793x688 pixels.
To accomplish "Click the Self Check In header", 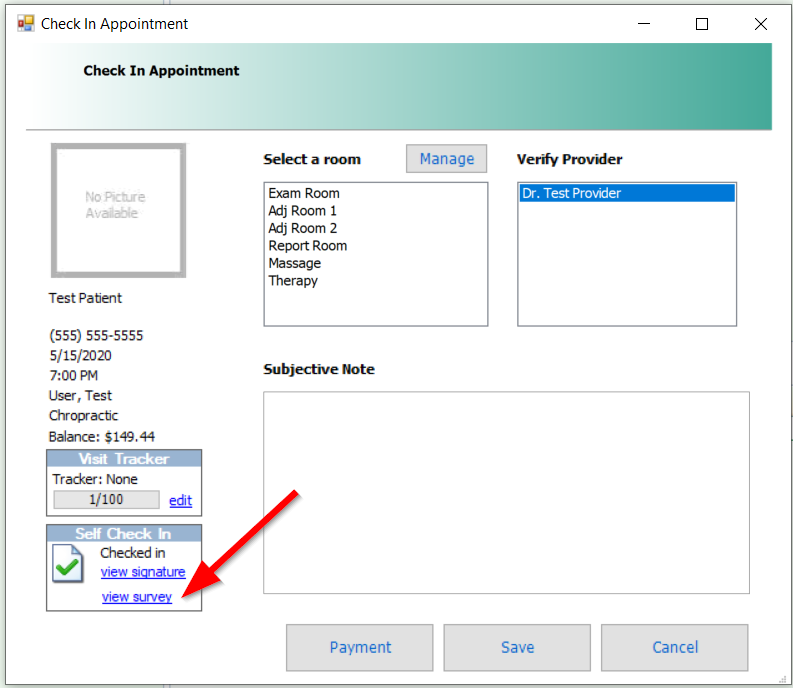I will point(124,533).
